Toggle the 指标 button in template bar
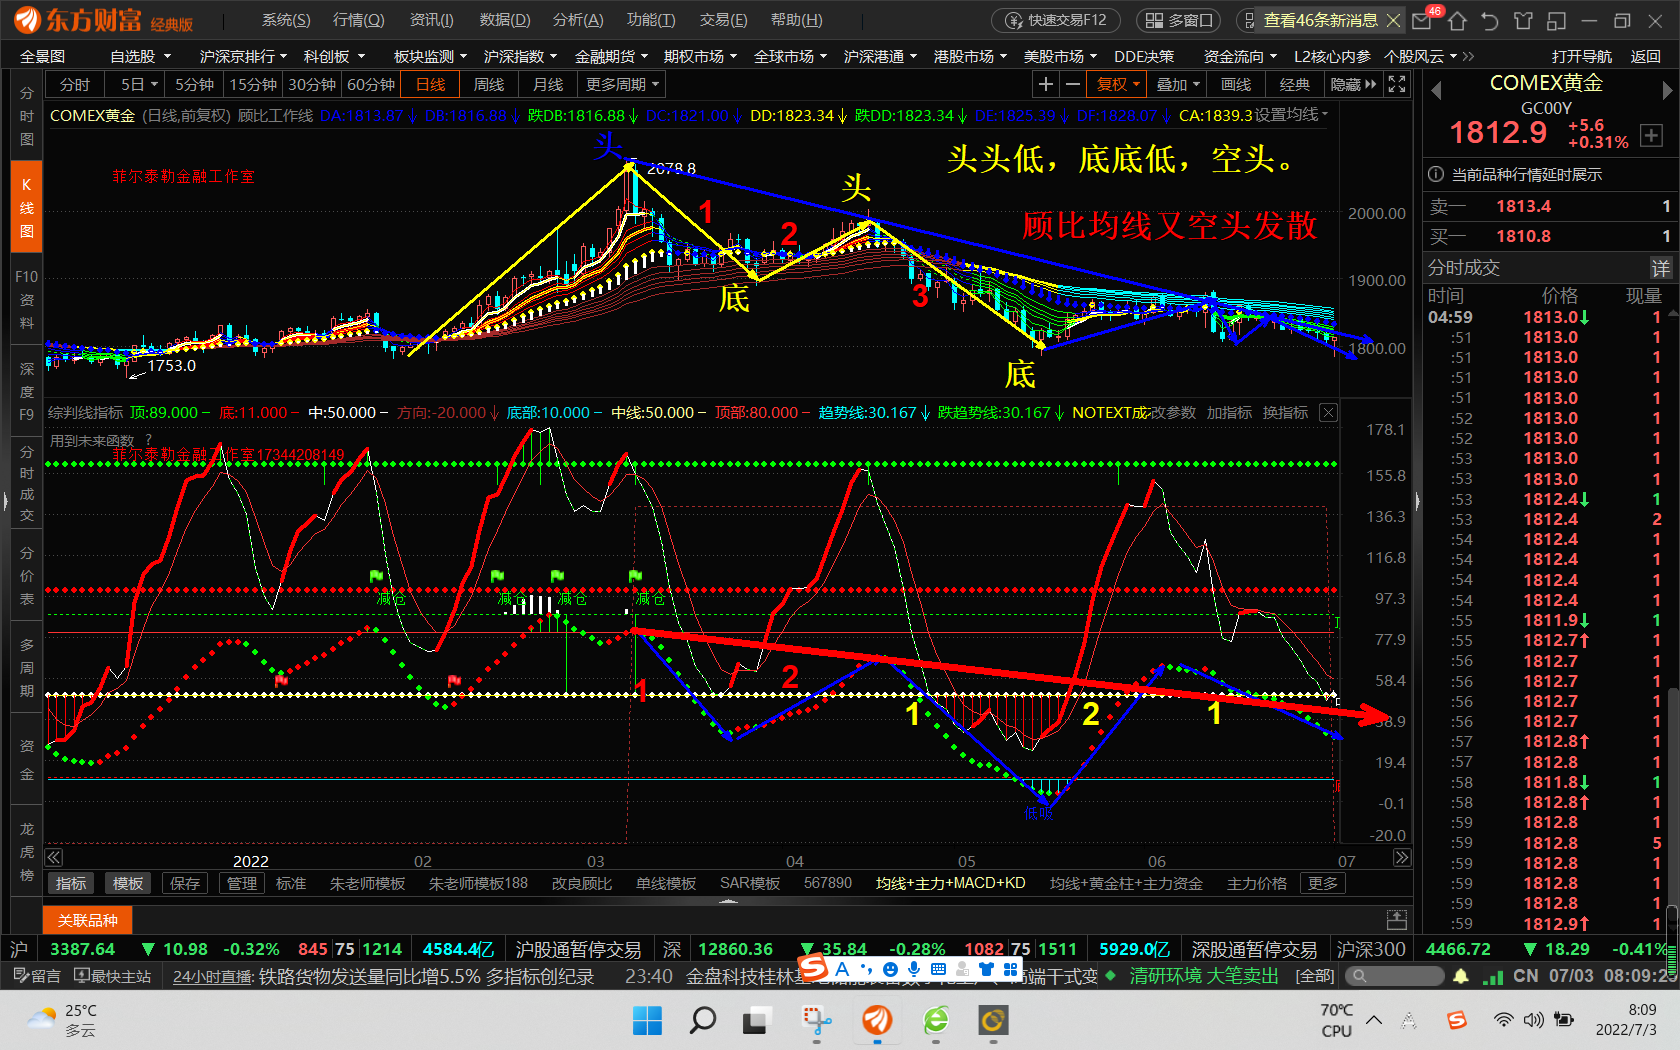Screen dimensions: 1680x1050 tap(71, 883)
